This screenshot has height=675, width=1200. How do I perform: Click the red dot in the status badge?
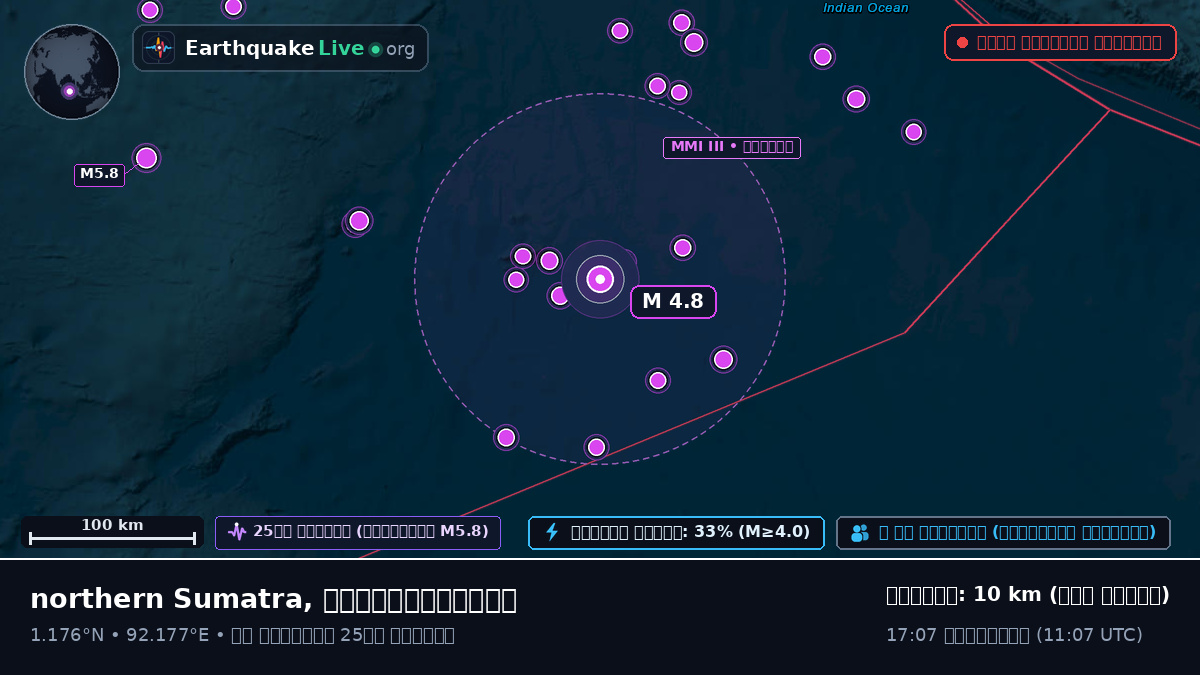(x=962, y=43)
